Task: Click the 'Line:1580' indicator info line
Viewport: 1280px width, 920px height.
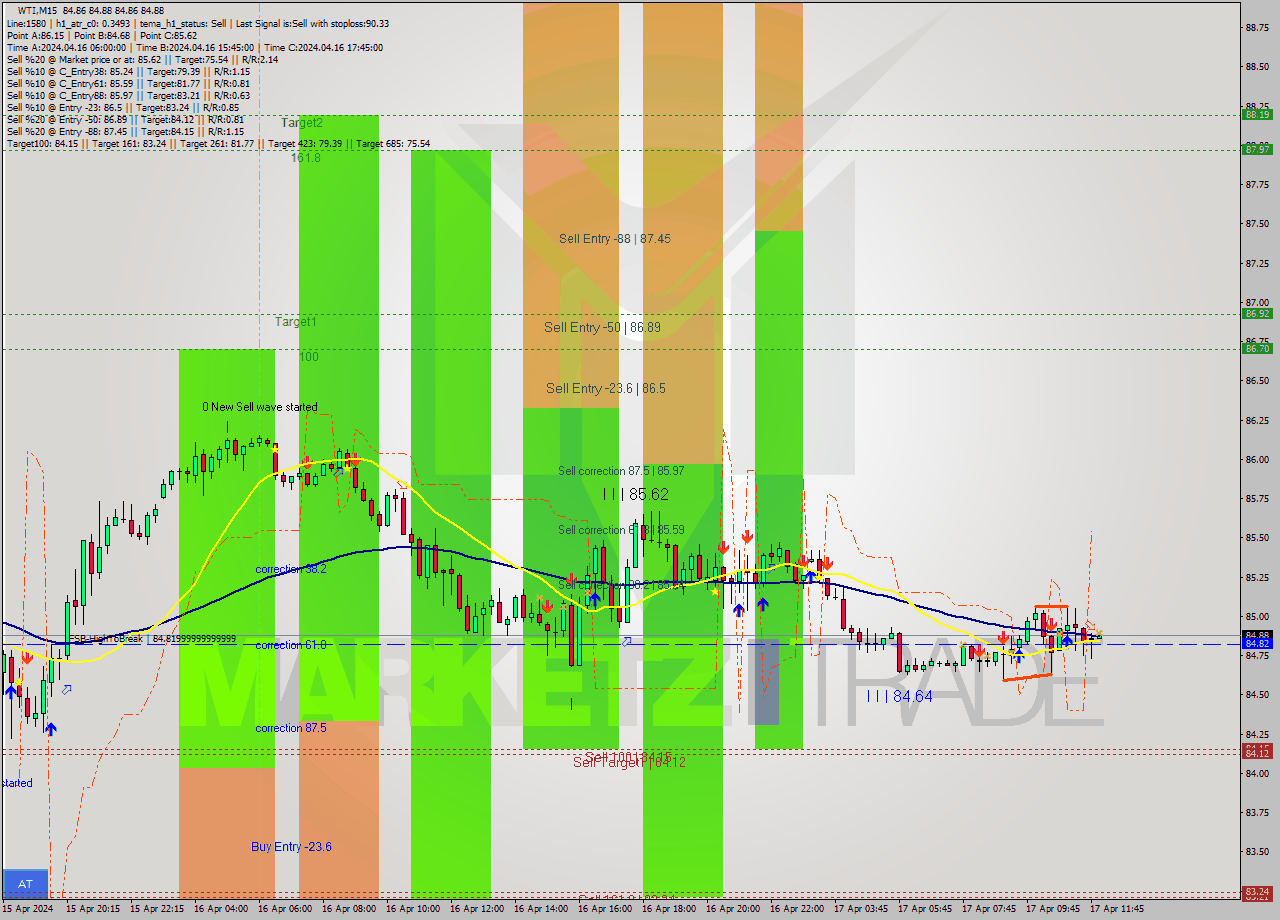Action: coord(198,23)
